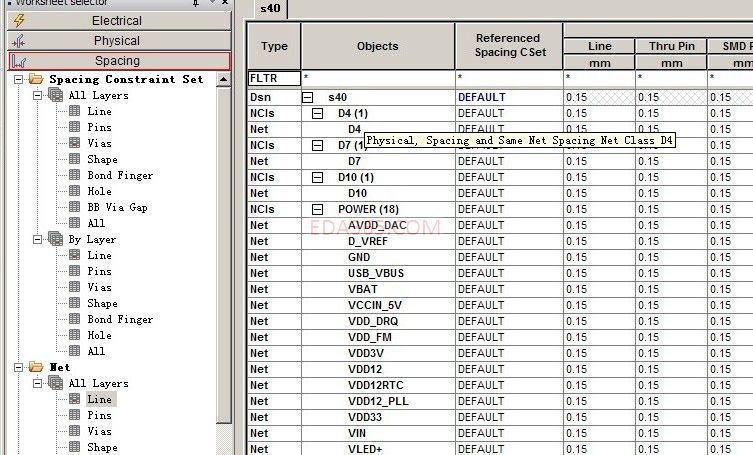Open the Electrical worksheet section
753x455 pixels.
click(119, 21)
